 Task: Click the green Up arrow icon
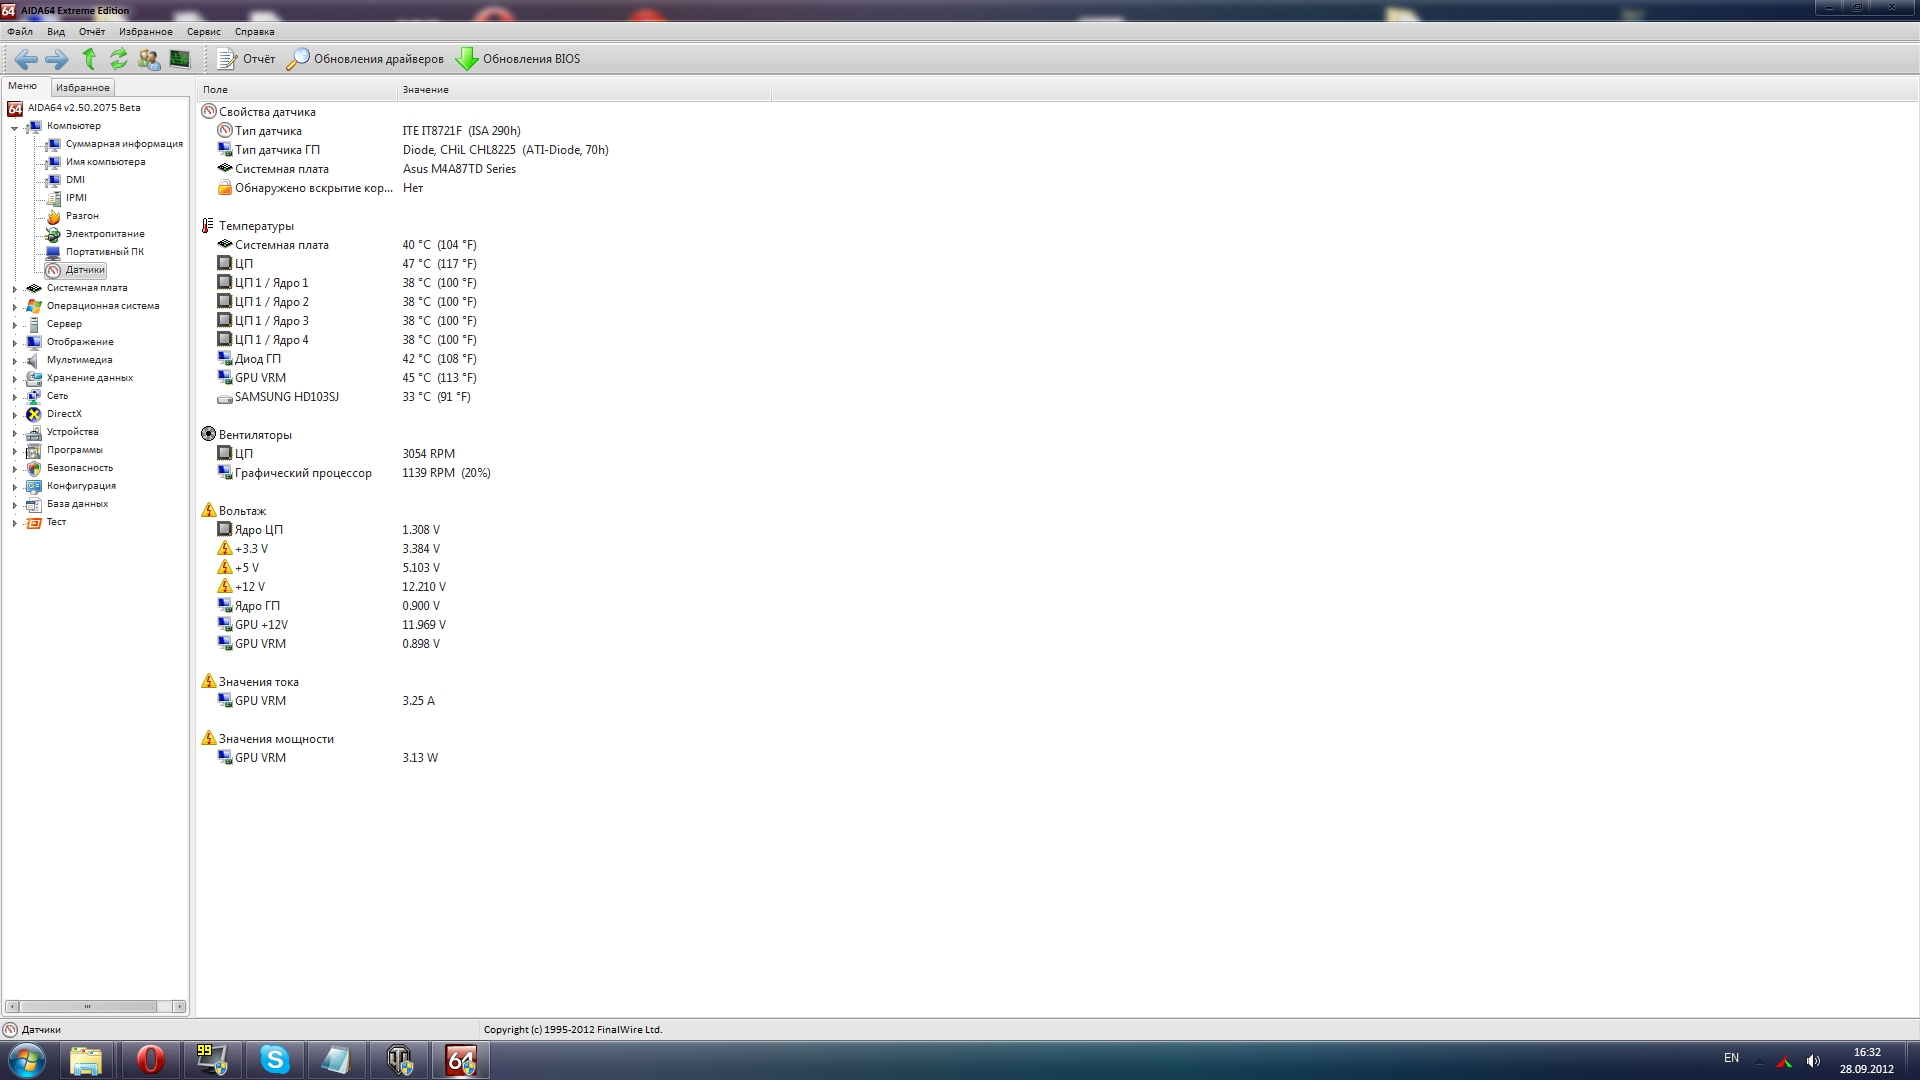pyautogui.click(x=89, y=59)
